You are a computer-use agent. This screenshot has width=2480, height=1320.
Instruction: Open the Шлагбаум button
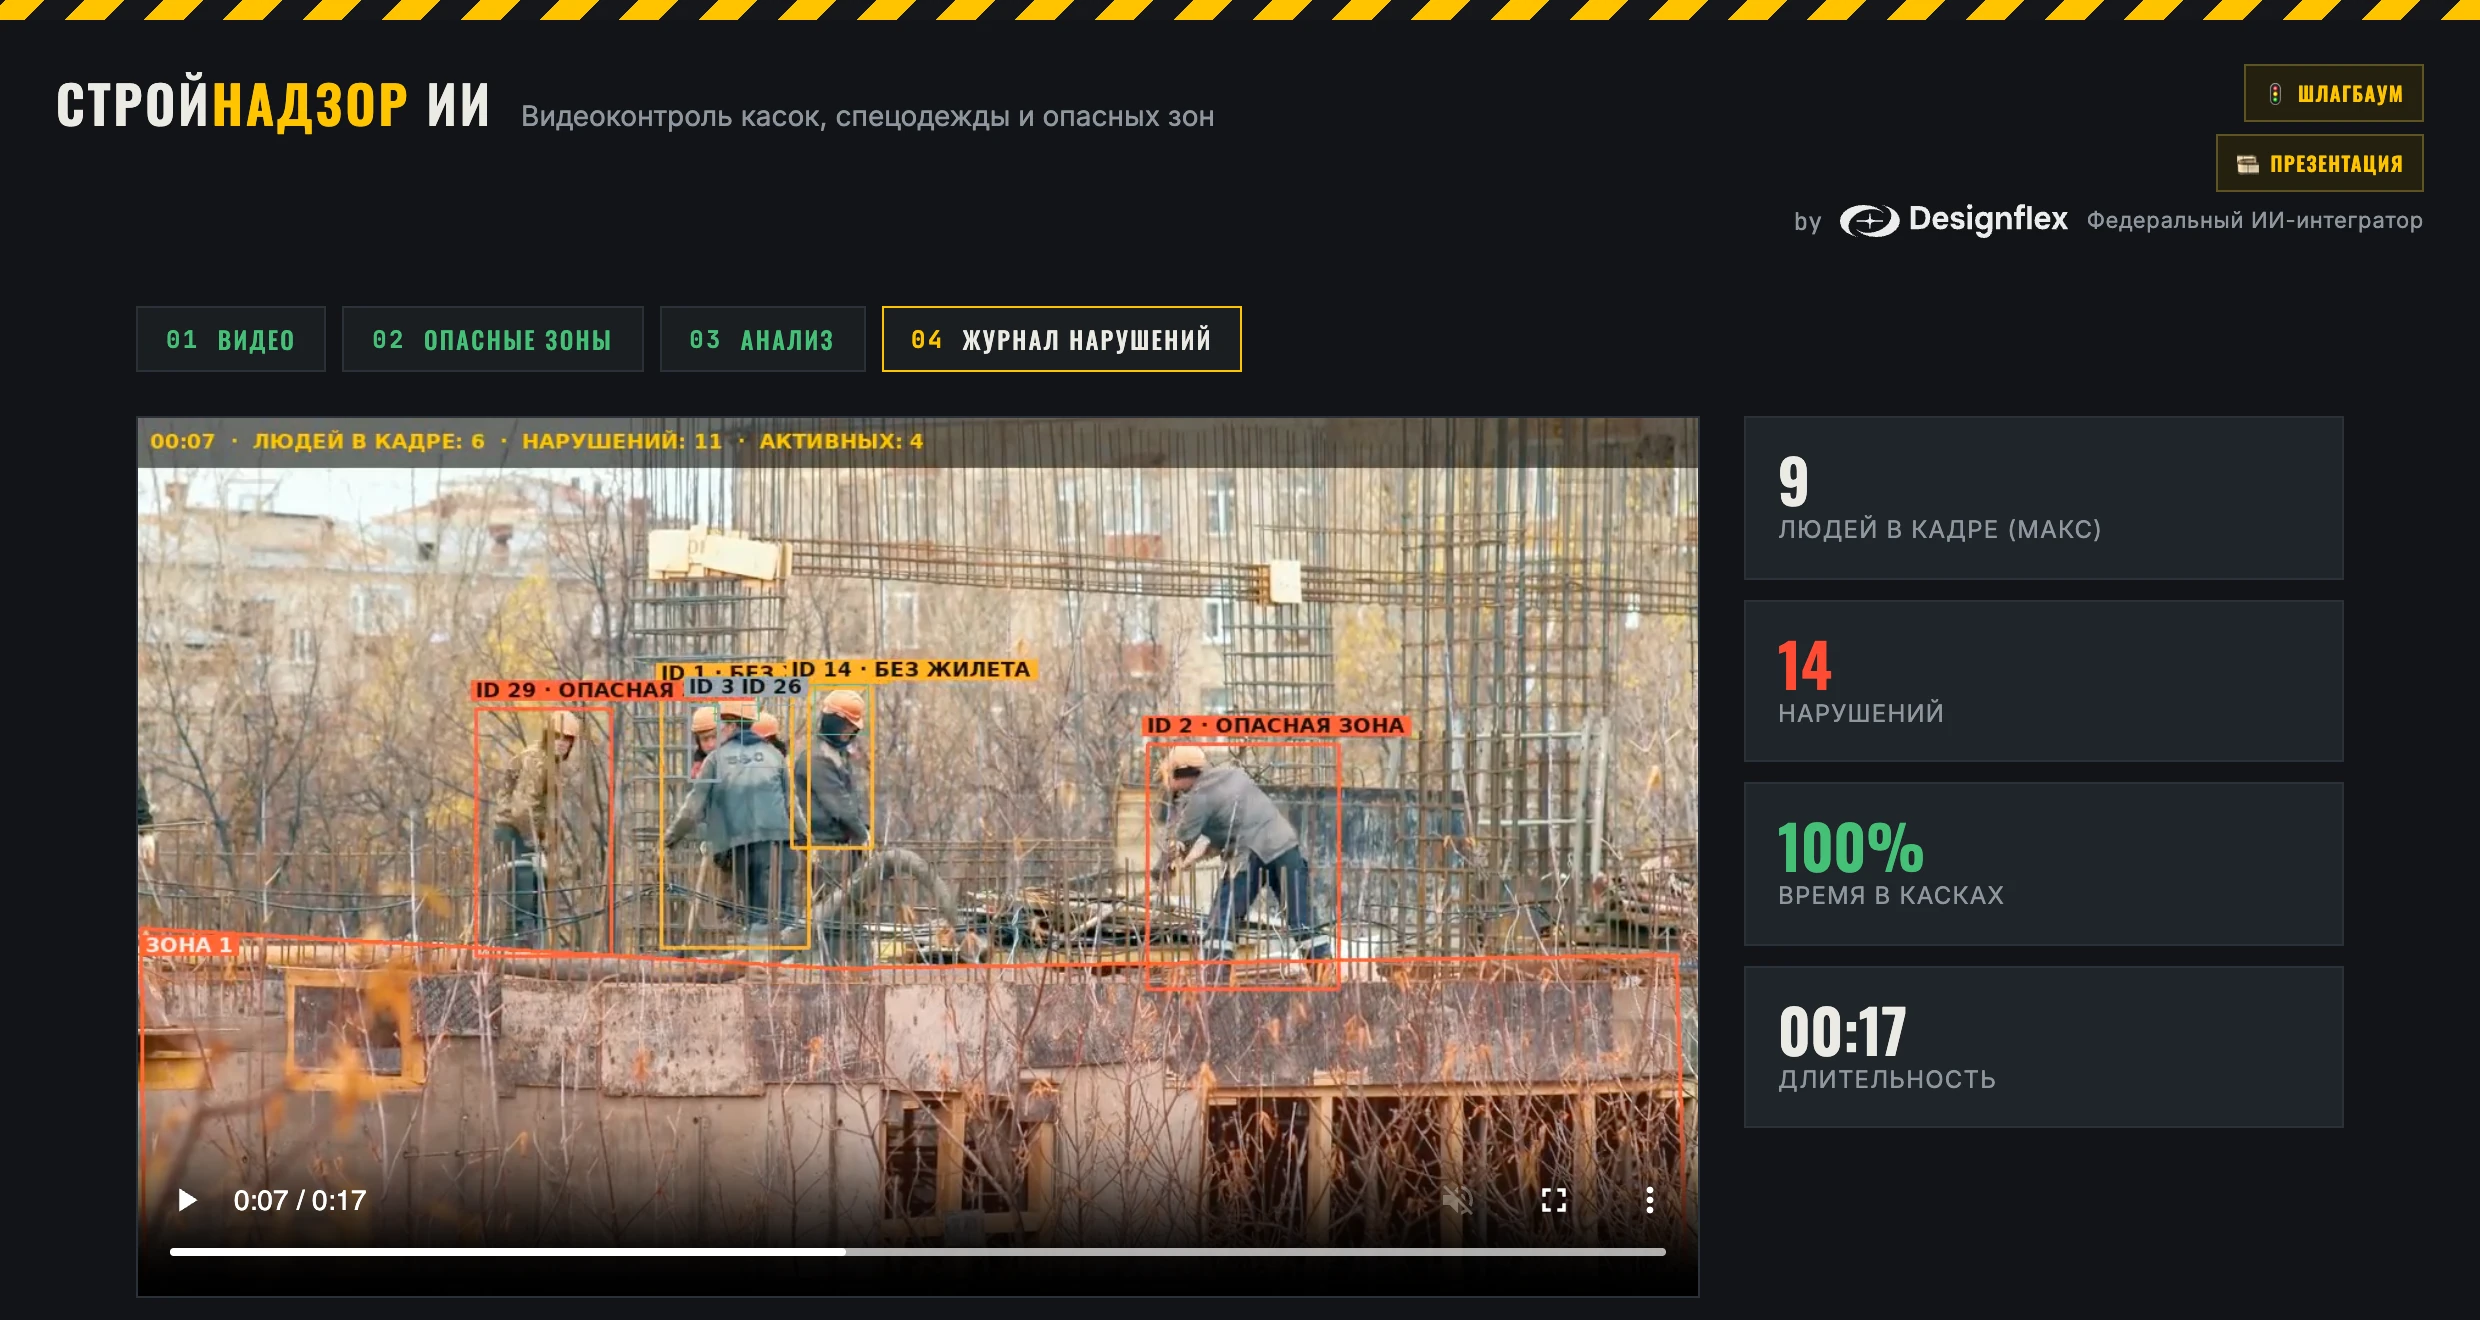(x=2333, y=93)
